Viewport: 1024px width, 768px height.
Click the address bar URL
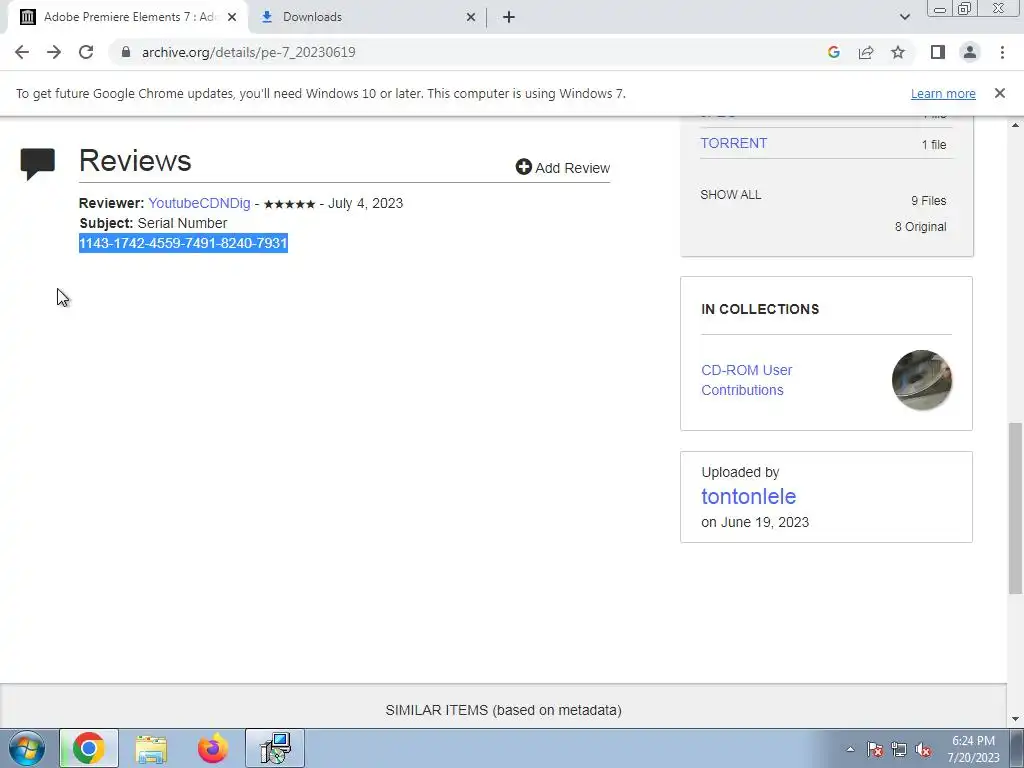tap(248, 52)
